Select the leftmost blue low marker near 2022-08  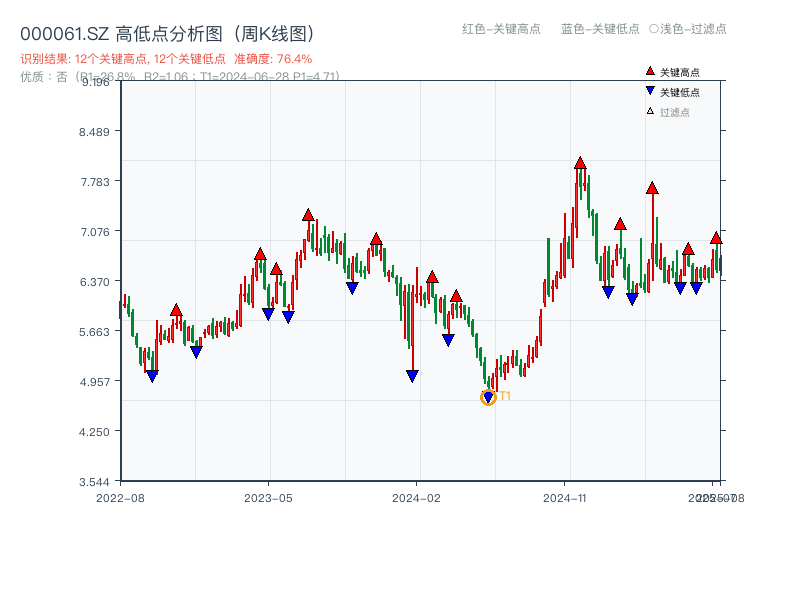[152, 376]
